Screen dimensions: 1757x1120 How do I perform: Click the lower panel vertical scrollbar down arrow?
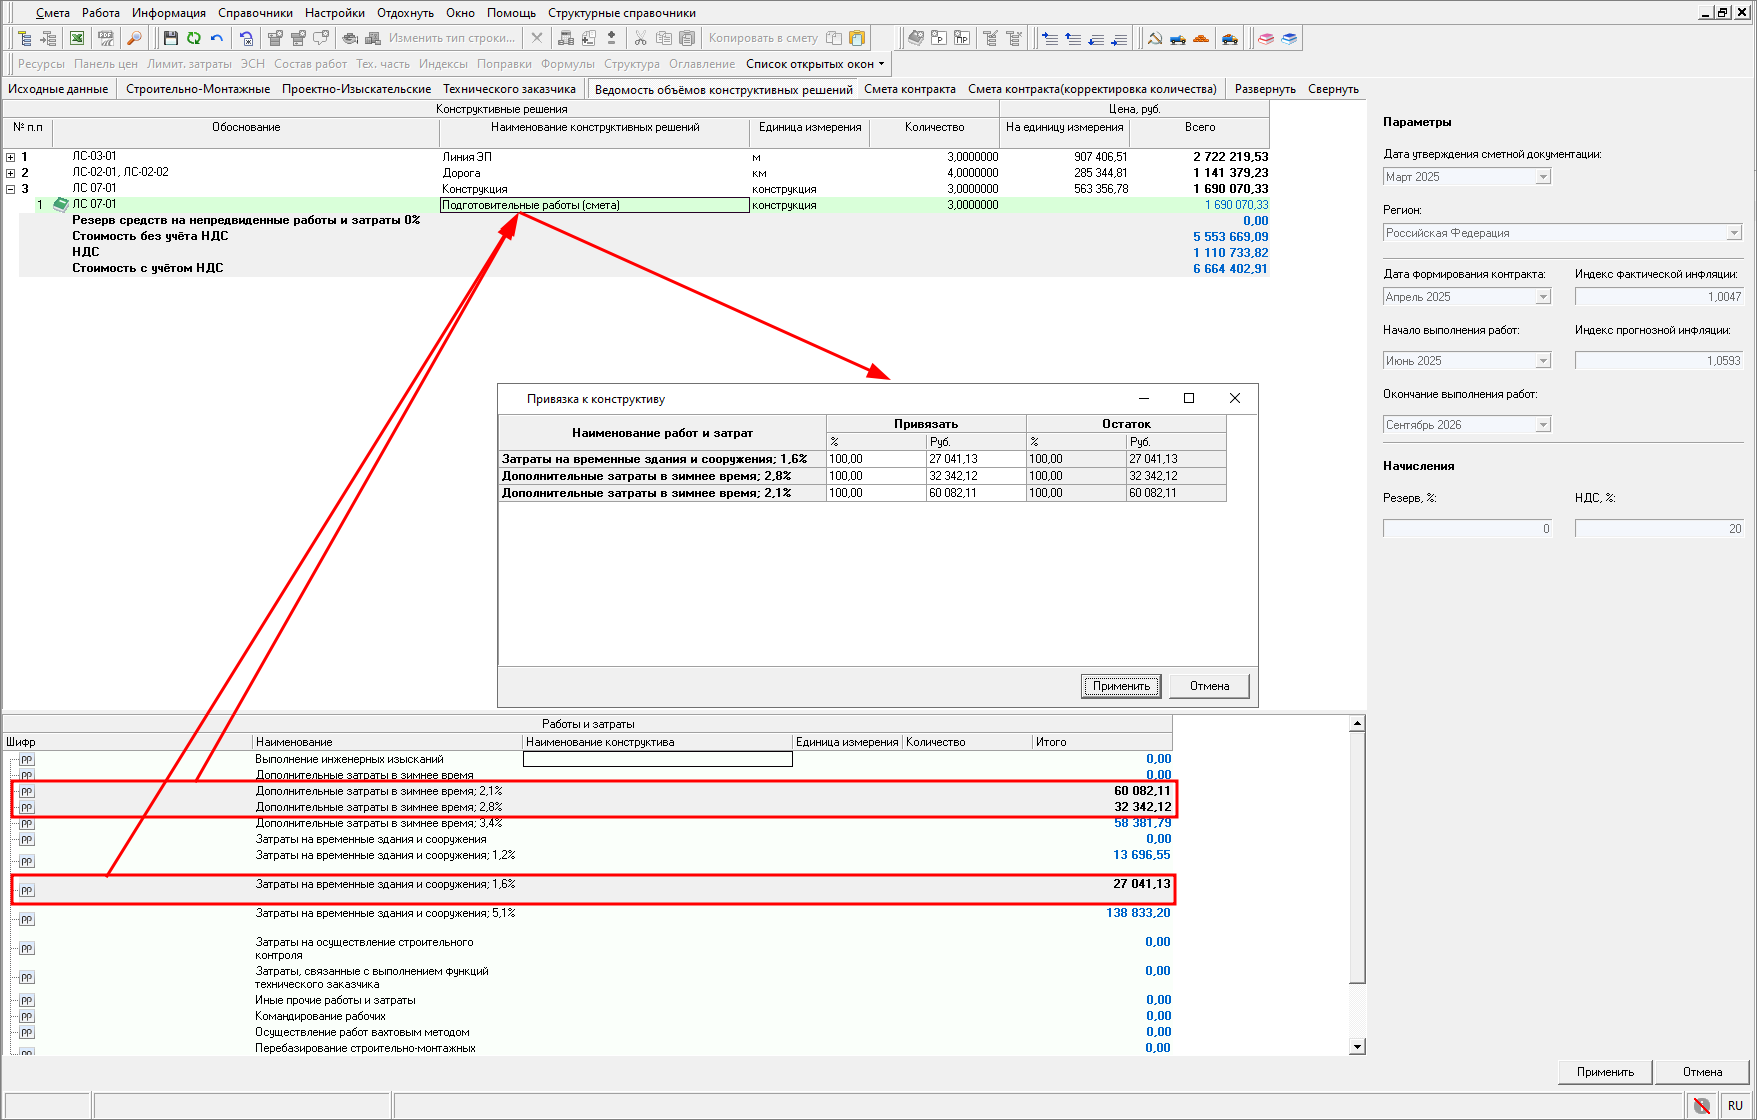point(1357,1047)
